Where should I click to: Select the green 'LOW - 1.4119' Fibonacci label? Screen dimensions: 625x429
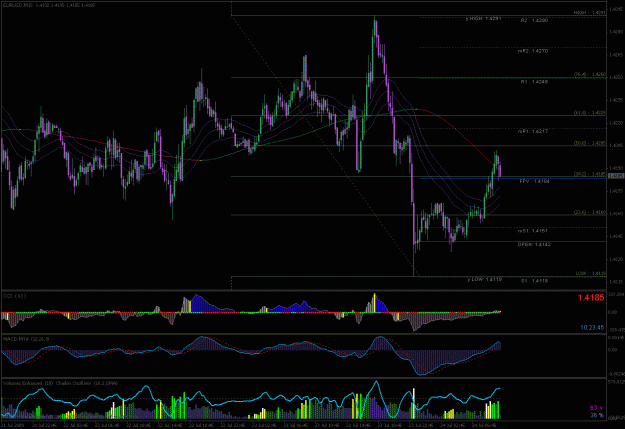point(590,274)
